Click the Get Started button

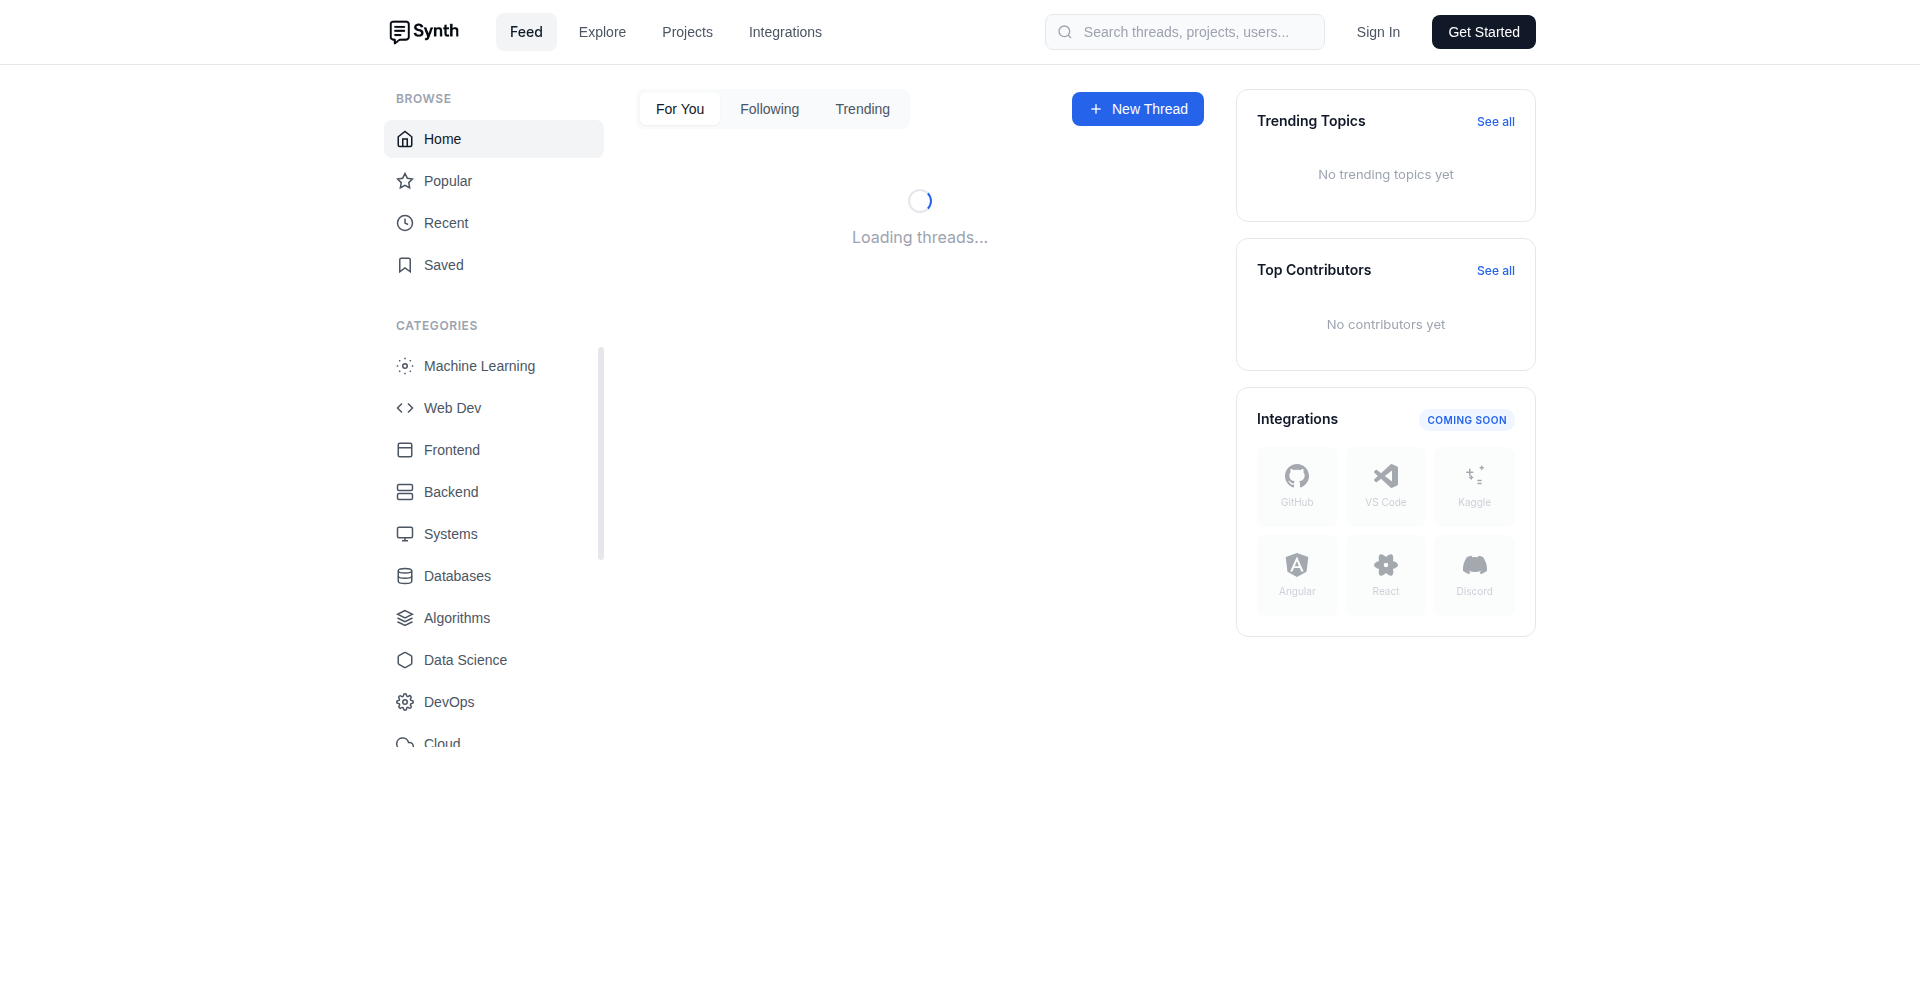pyautogui.click(x=1484, y=32)
